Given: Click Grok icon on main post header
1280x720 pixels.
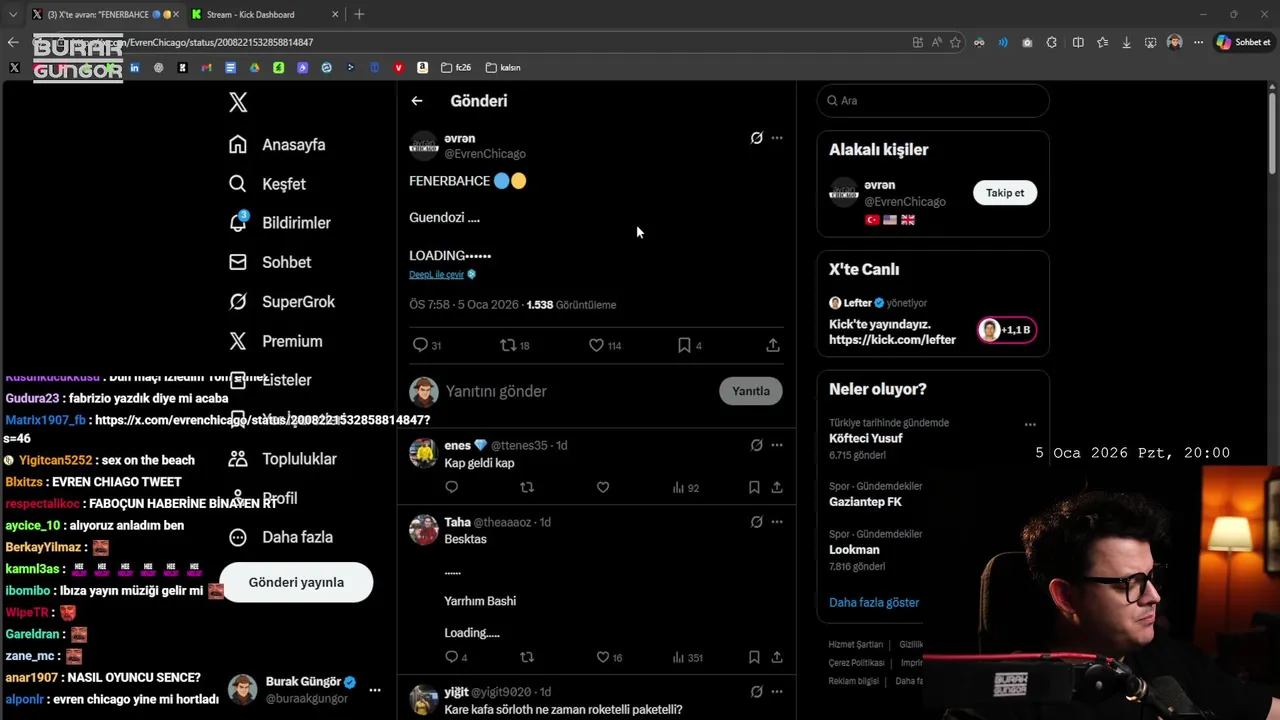Looking at the screenshot, I should (757, 138).
